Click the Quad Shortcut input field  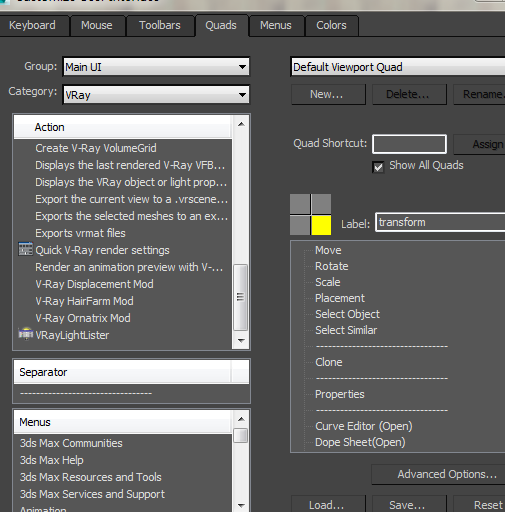pos(409,144)
